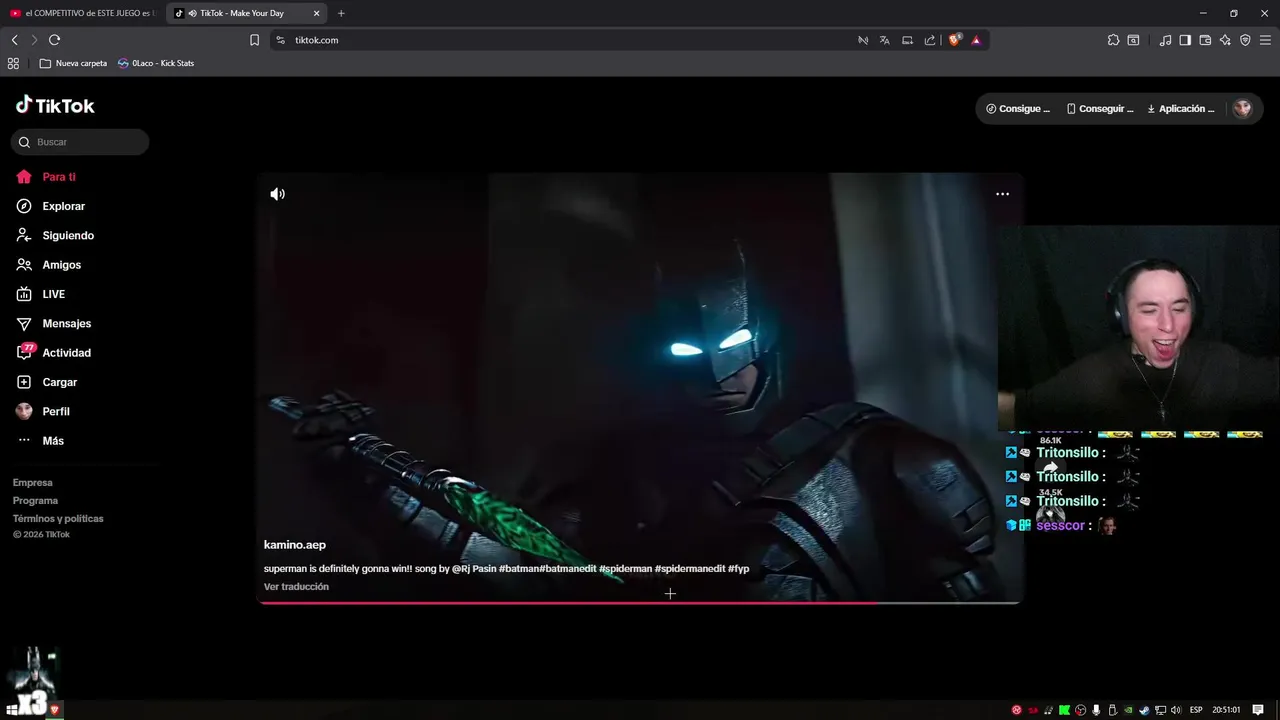Open the profile avatar menu at top right

1242,109
